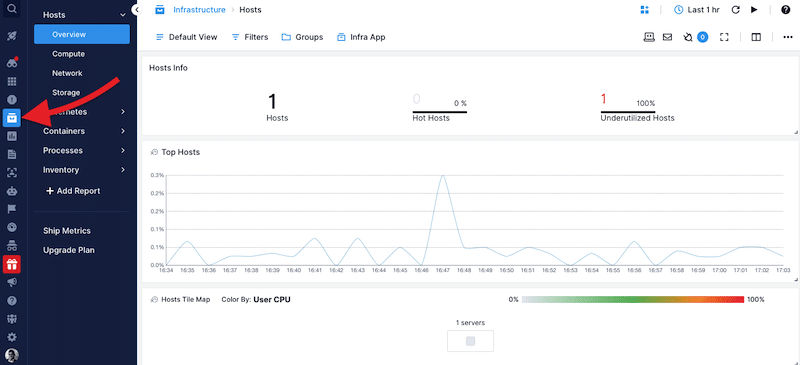The image size is (800, 365).
Task: Open the scan-face icon in left rail
Action: coord(12,173)
